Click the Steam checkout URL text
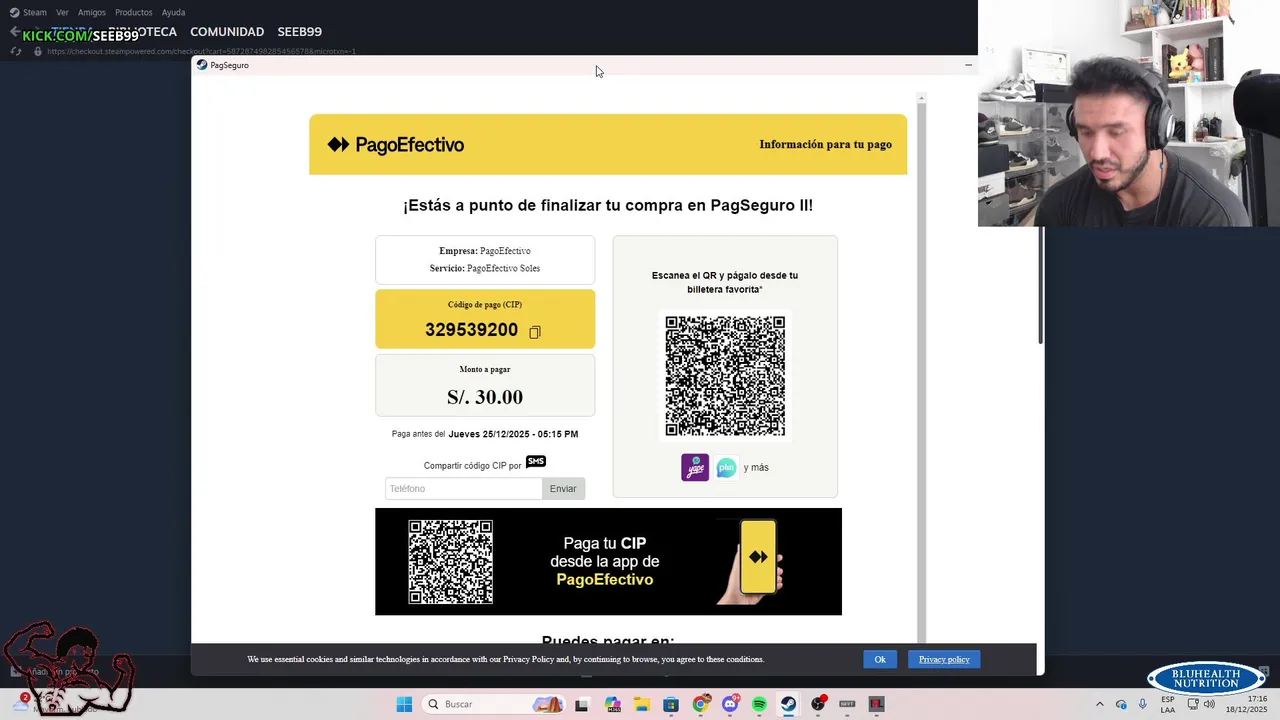The image size is (1280, 720). [201, 51]
